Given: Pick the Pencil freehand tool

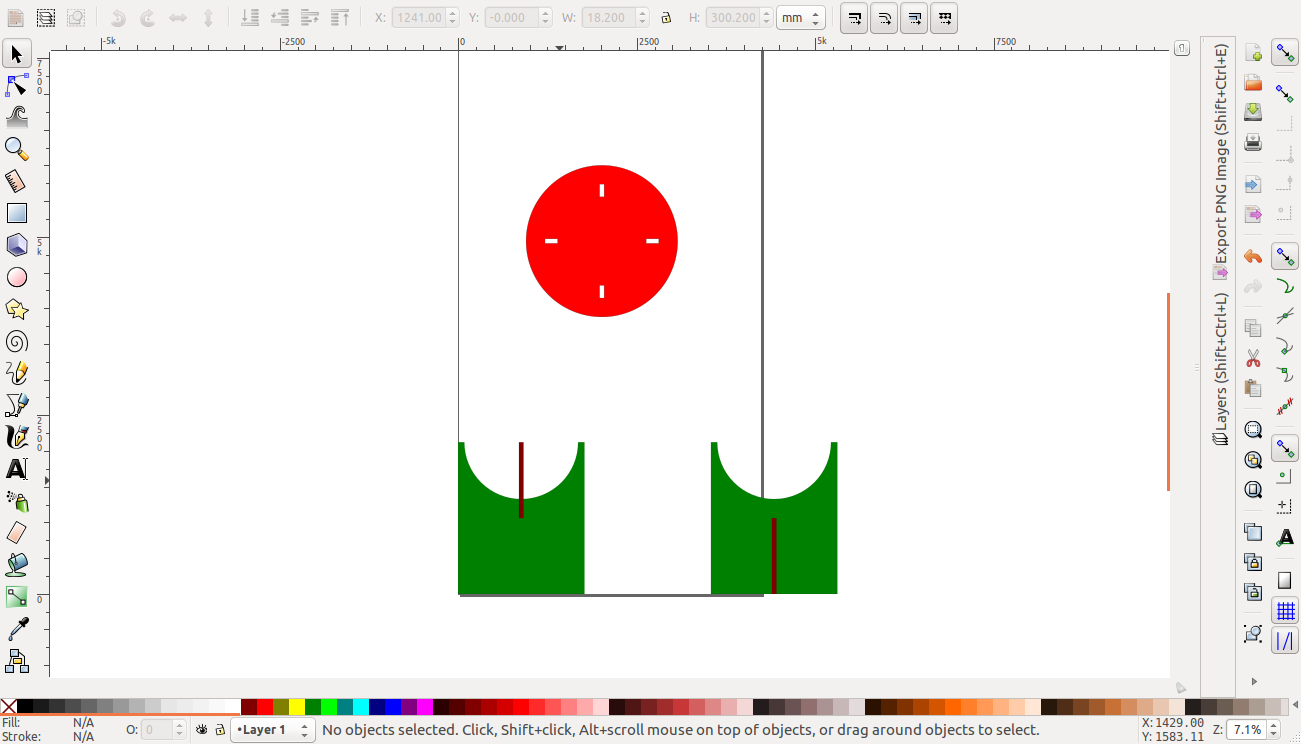Looking at the screenshot, I should tap(17, 373).
